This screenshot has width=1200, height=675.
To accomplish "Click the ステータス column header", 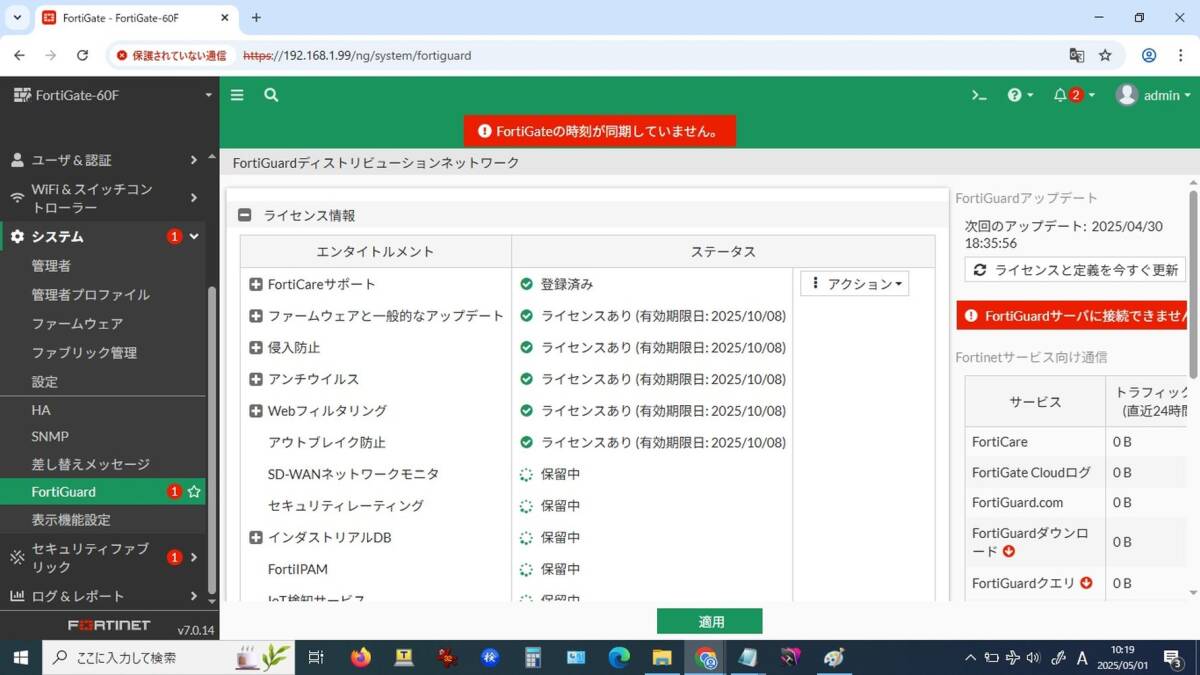I will pos(723,252).
